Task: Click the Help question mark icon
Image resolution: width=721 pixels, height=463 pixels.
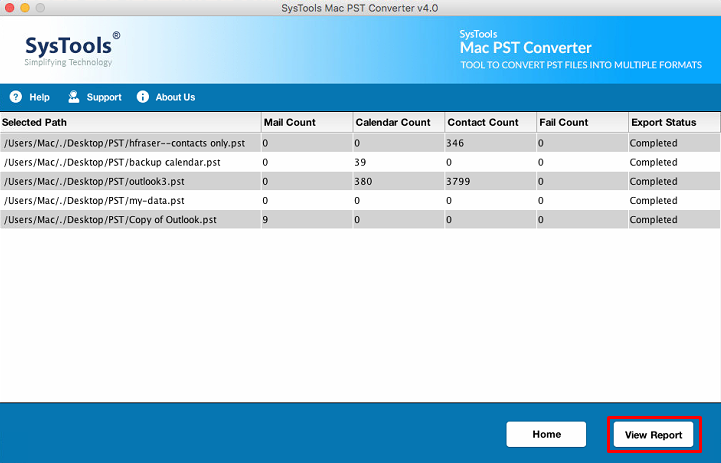Action: coord(16,97)
